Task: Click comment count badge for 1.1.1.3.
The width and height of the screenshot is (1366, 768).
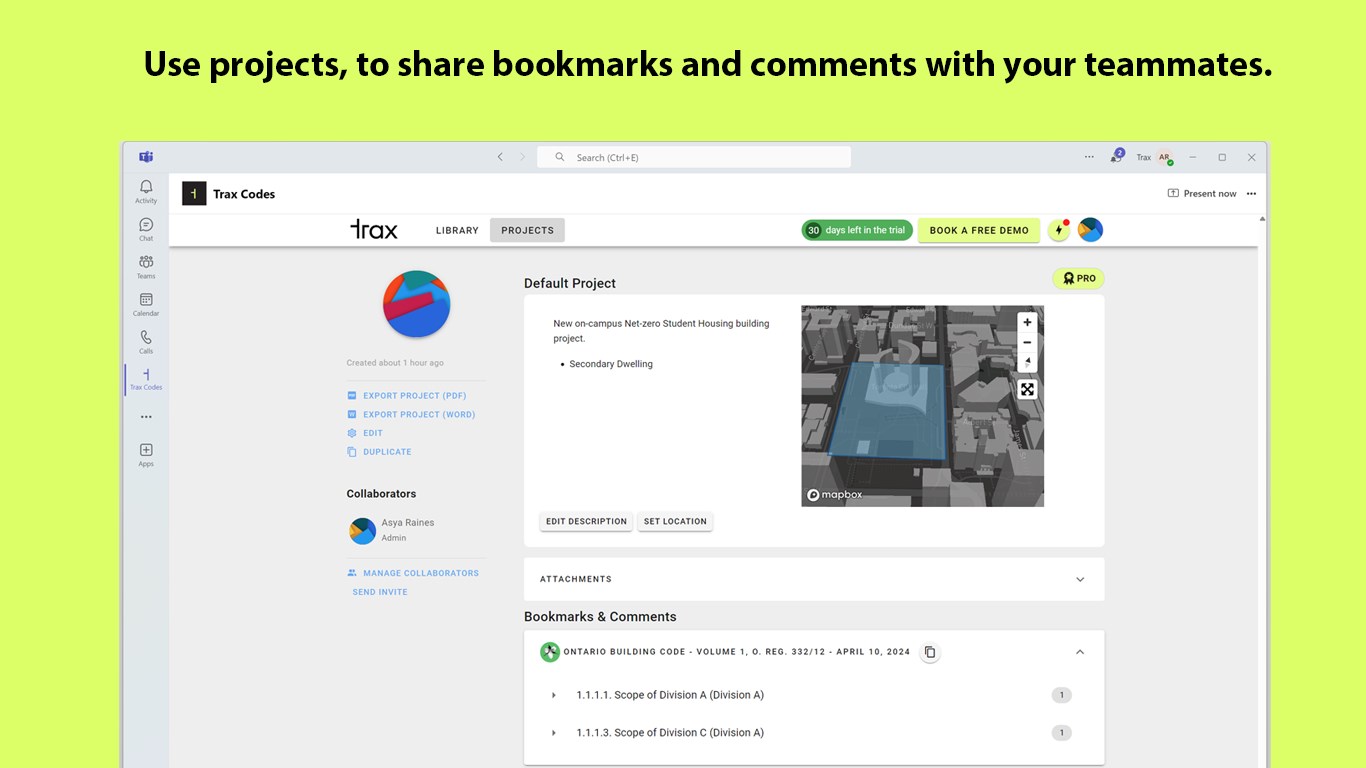Action: point(1061,733)
